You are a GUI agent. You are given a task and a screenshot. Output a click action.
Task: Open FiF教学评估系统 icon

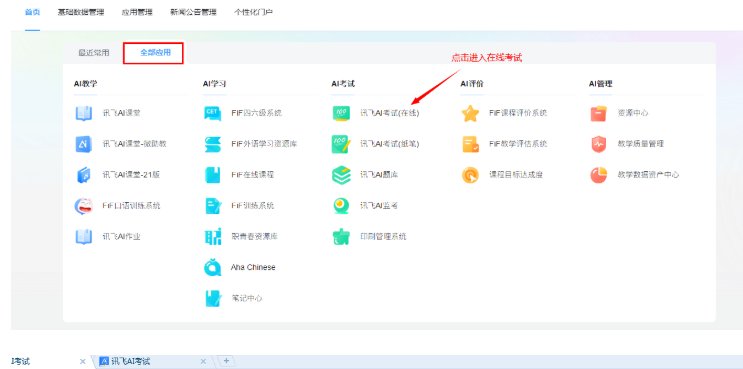471,144
